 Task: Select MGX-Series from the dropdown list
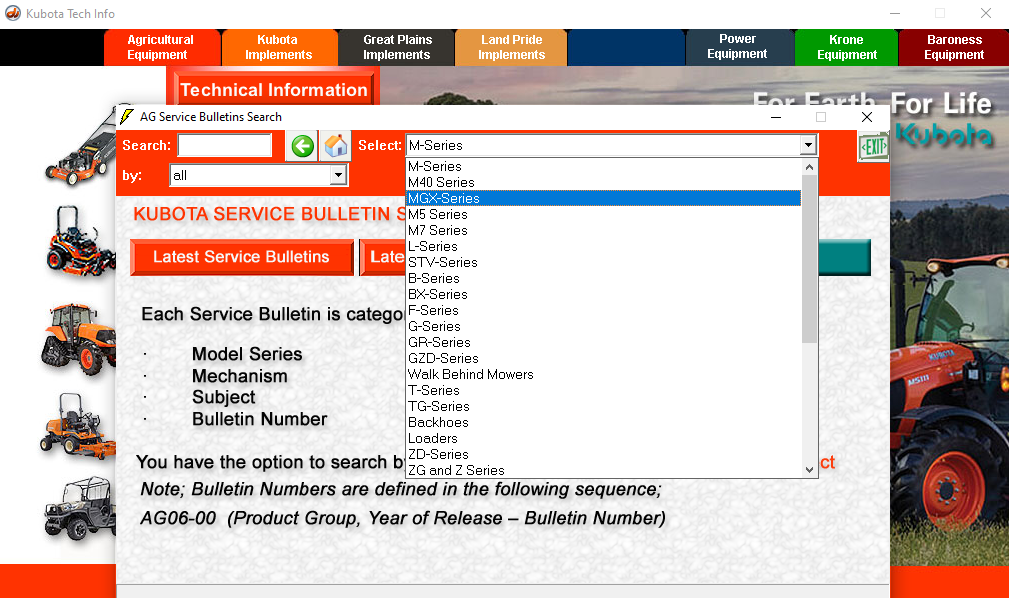(443, 198)
